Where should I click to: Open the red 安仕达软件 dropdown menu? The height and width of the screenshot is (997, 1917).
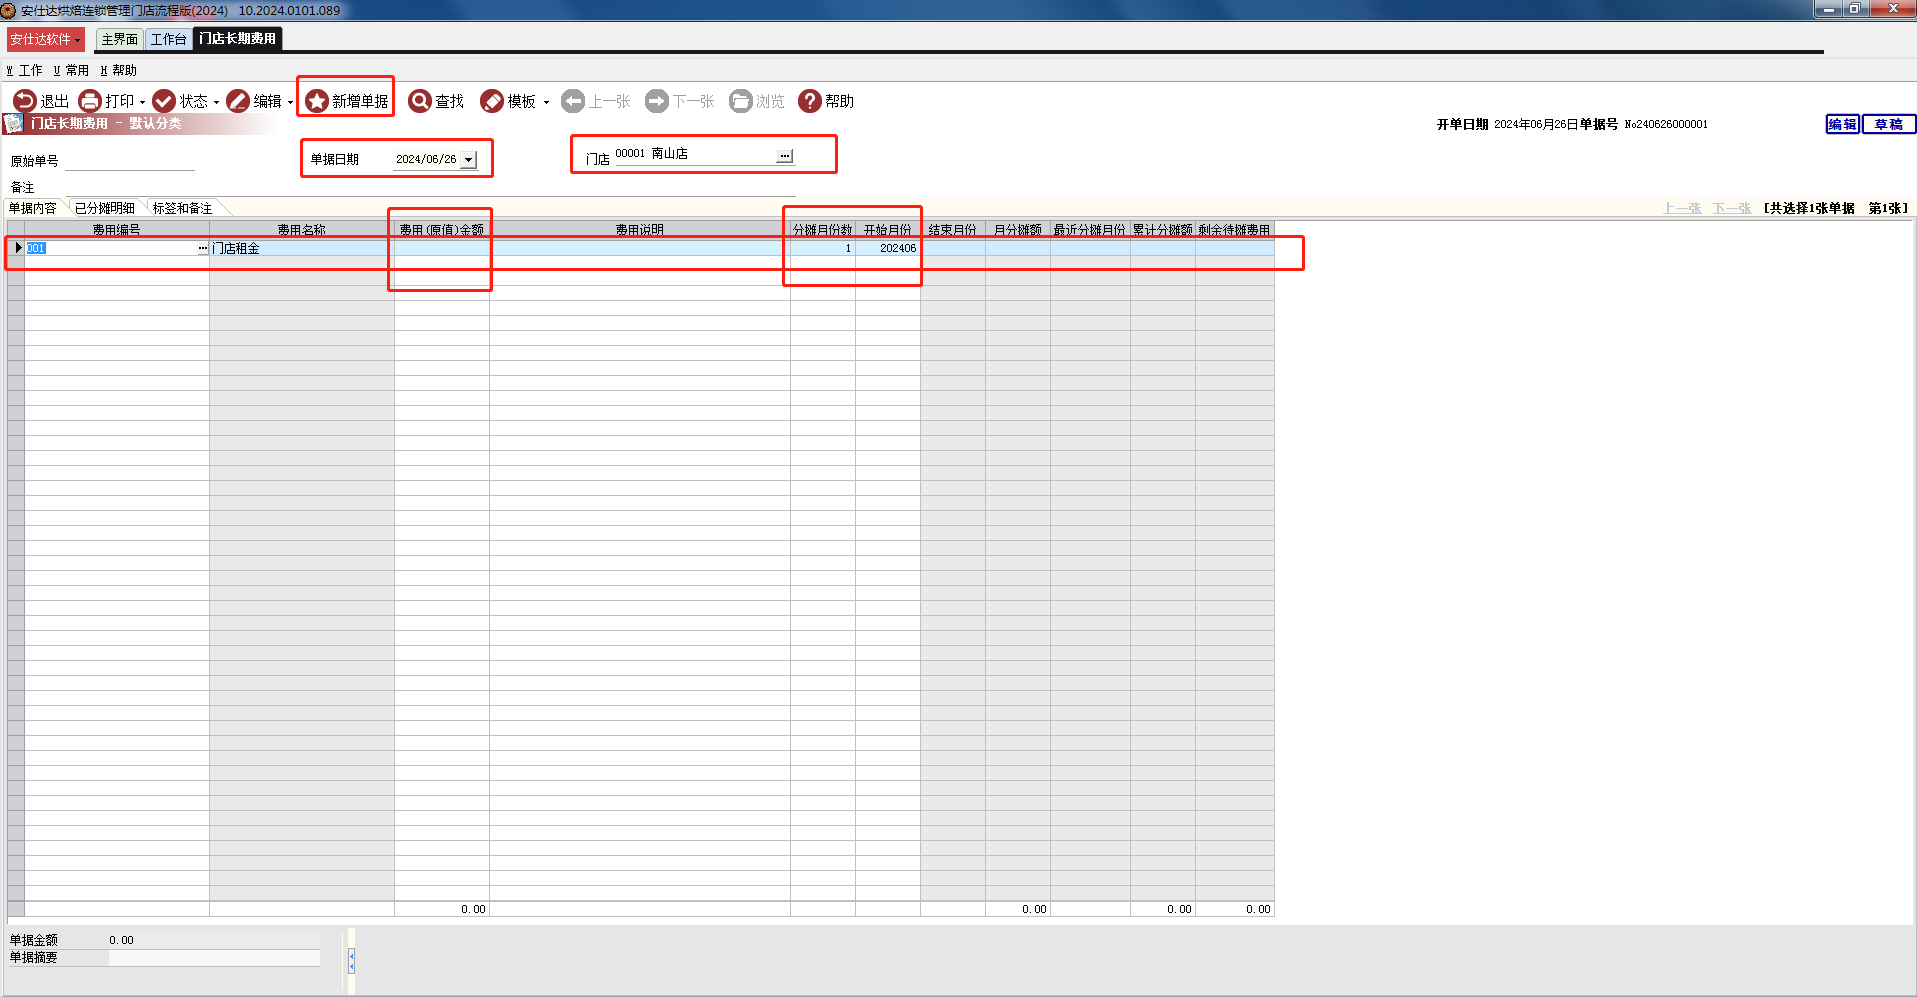pos(46,39)
